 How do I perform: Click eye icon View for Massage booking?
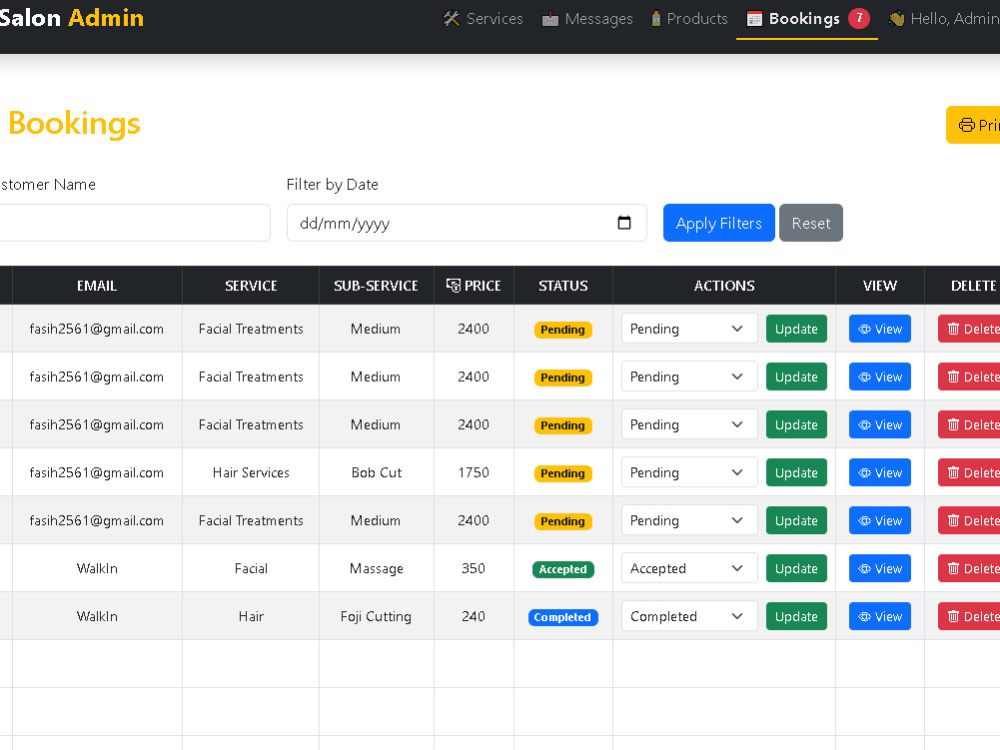(x=865, y=568)
